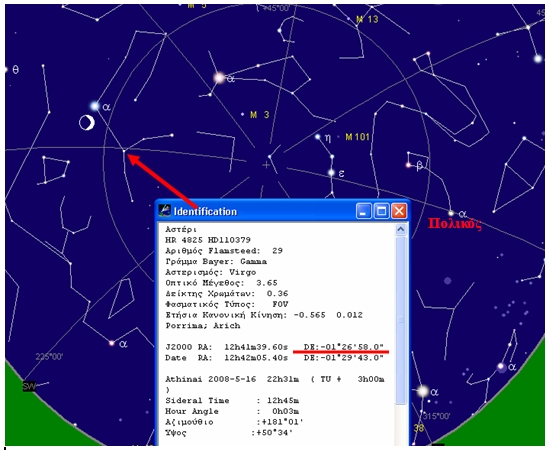Click the SW compass direction label
The width and height of the screenshot is (550, 450).
29,387
